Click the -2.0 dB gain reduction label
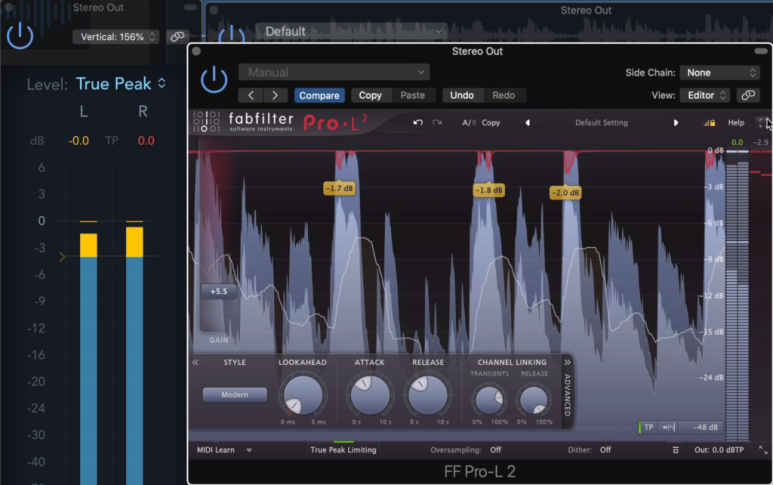Screen dimensions: 773x485 565,193
